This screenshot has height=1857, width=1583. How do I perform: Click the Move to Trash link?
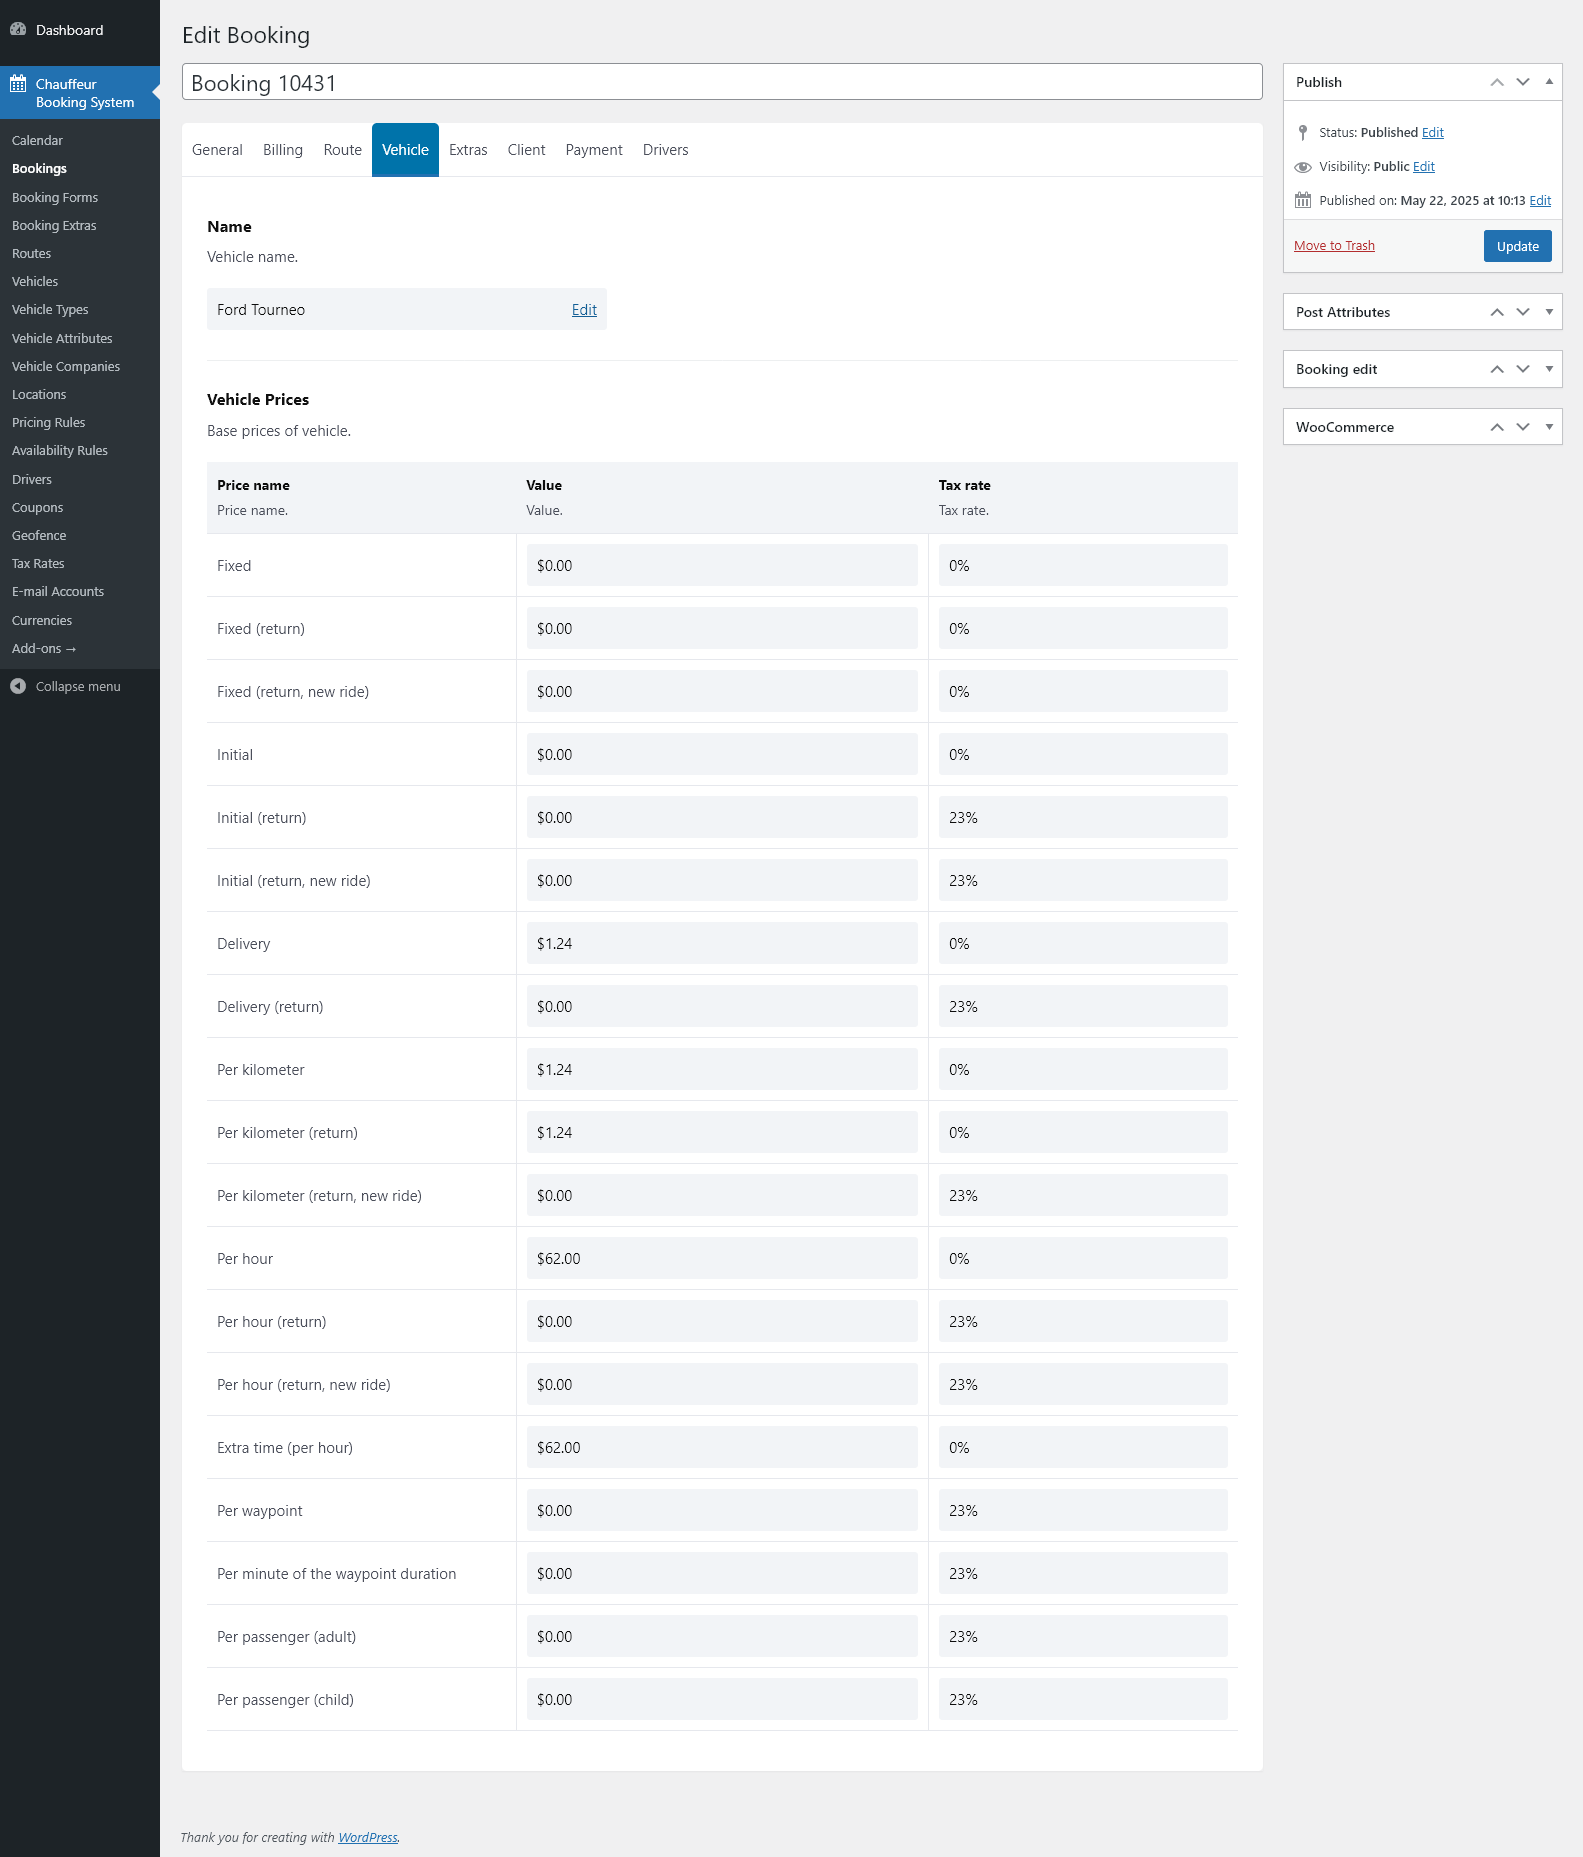1334,246
